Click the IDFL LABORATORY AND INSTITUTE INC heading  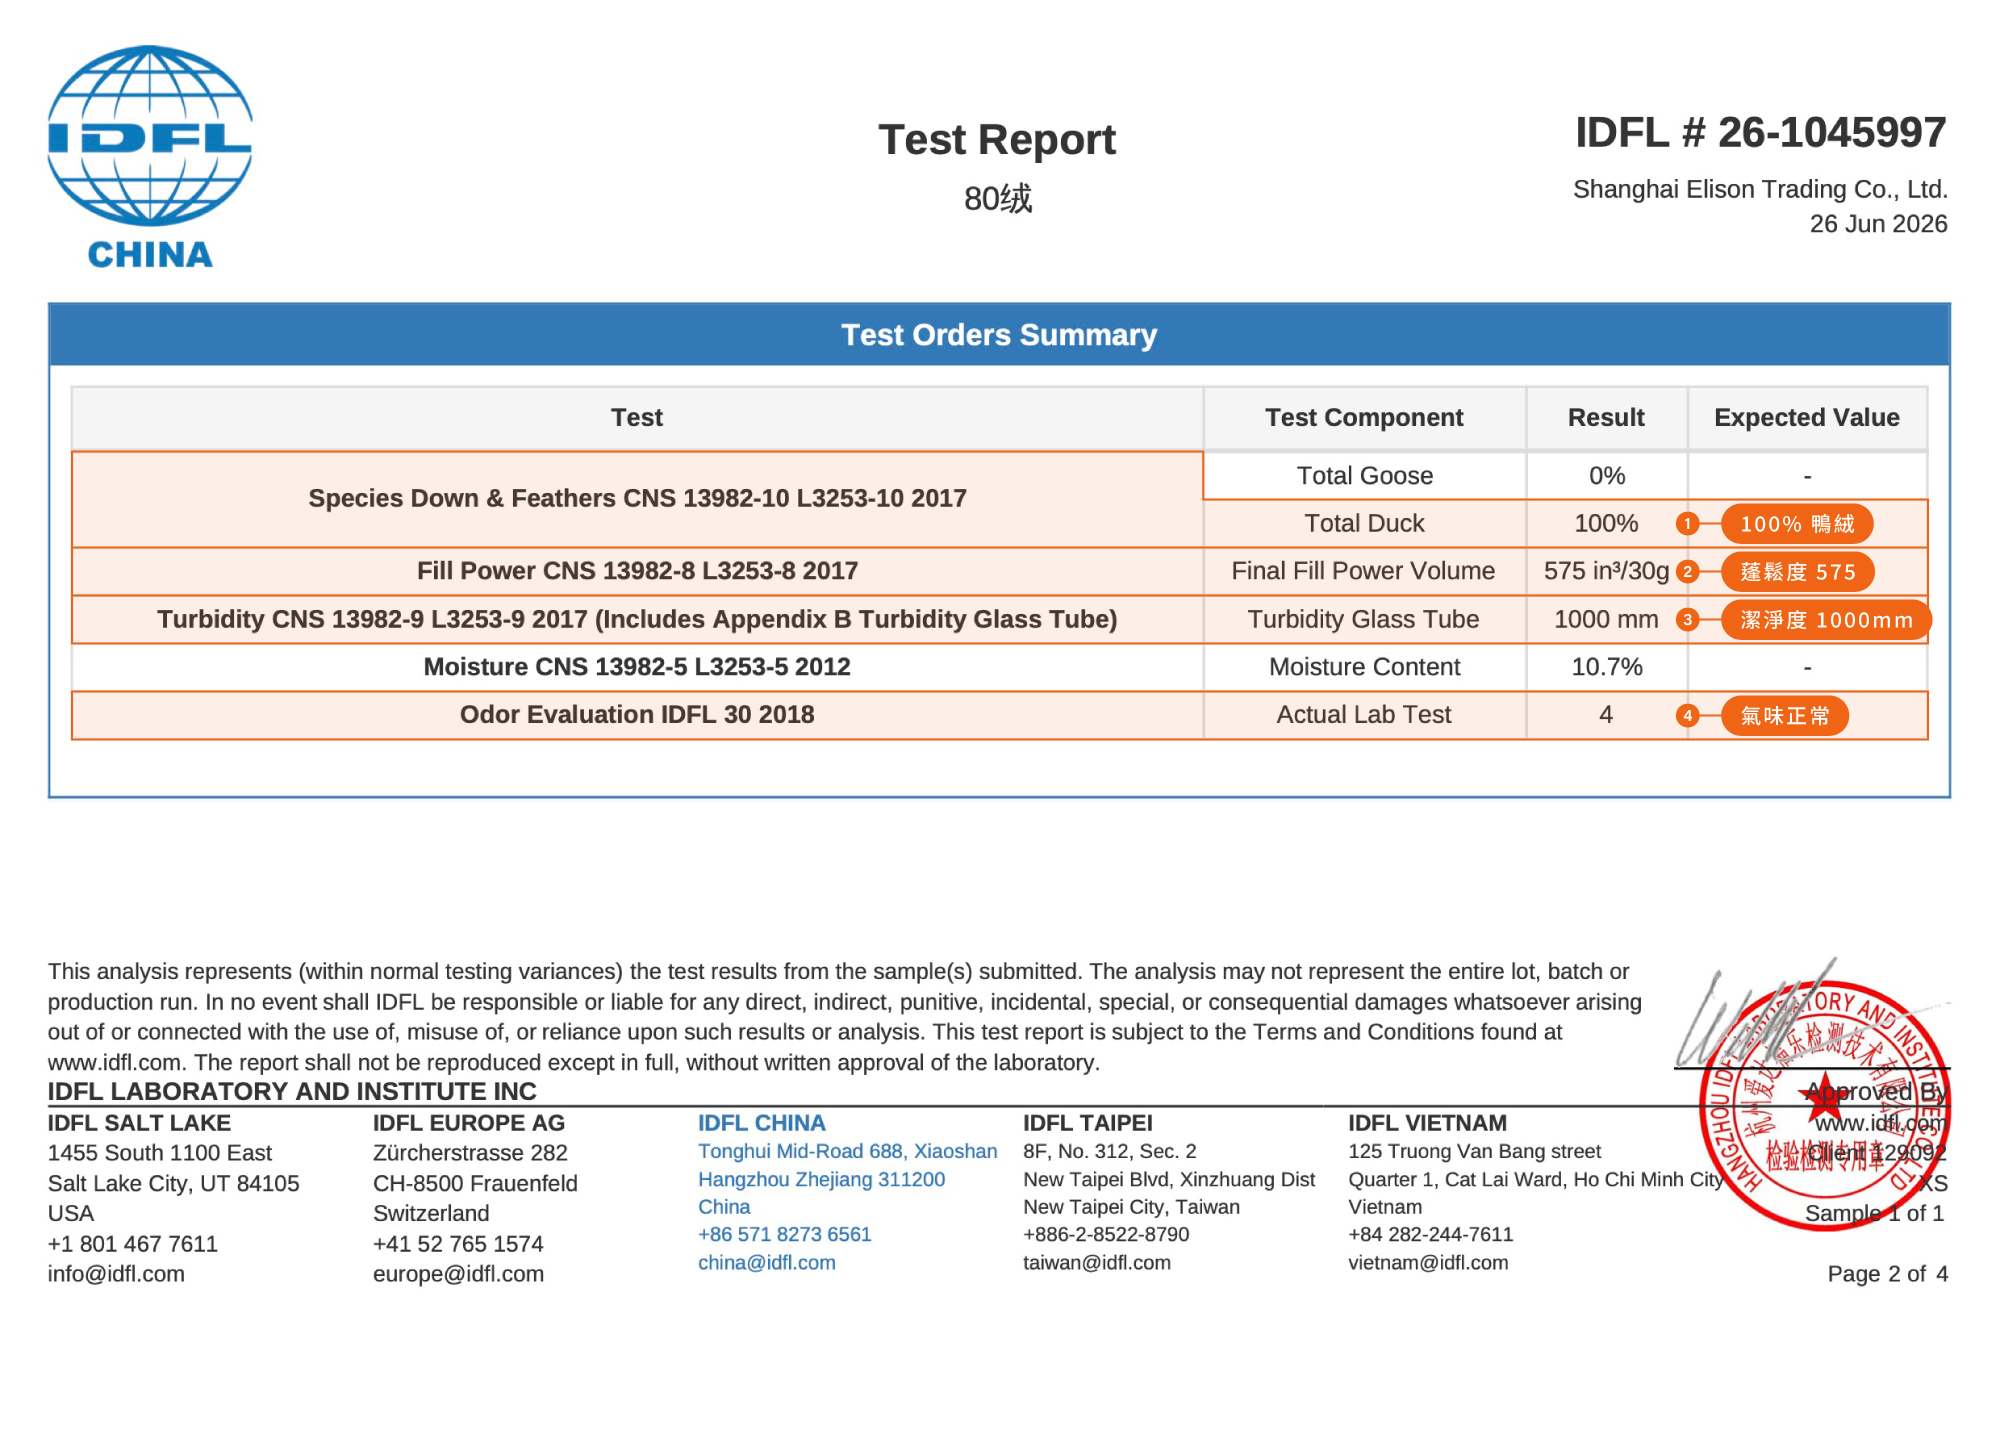point(292,1091)
